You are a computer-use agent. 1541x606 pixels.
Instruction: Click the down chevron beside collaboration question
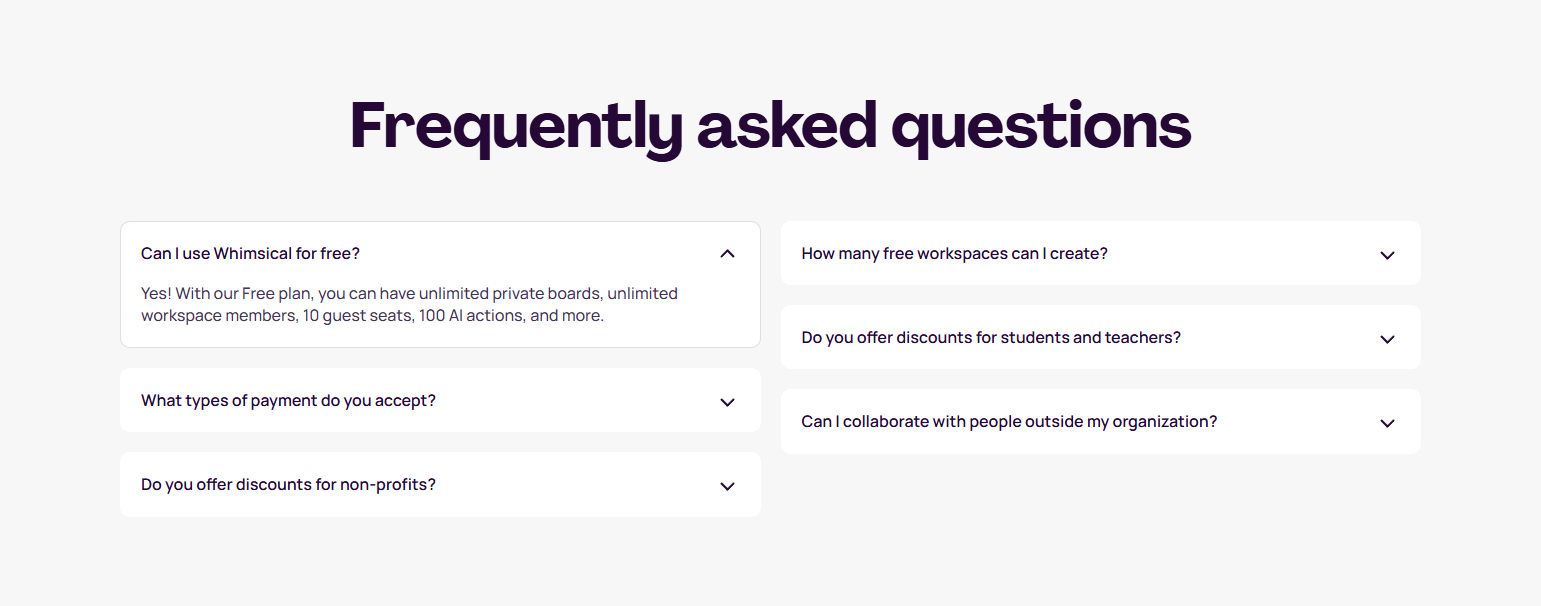click(x=1388, y=423)
